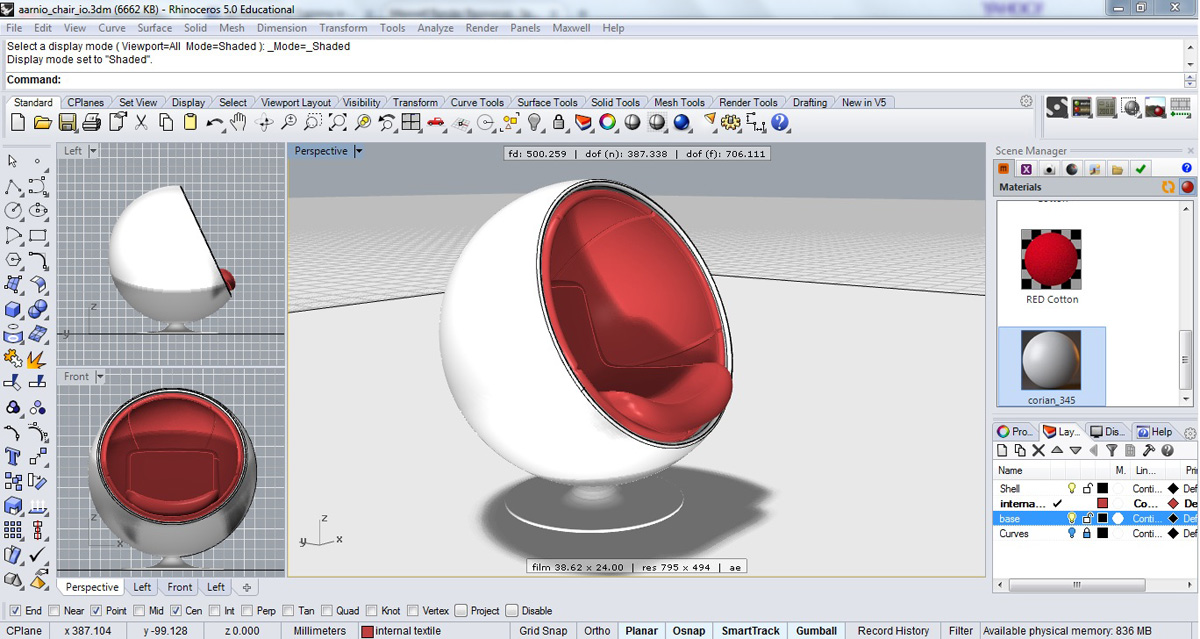Click the Undo arrow icon
The height and width of the screenshot is (639, 1200).
[x=214, y=122]
